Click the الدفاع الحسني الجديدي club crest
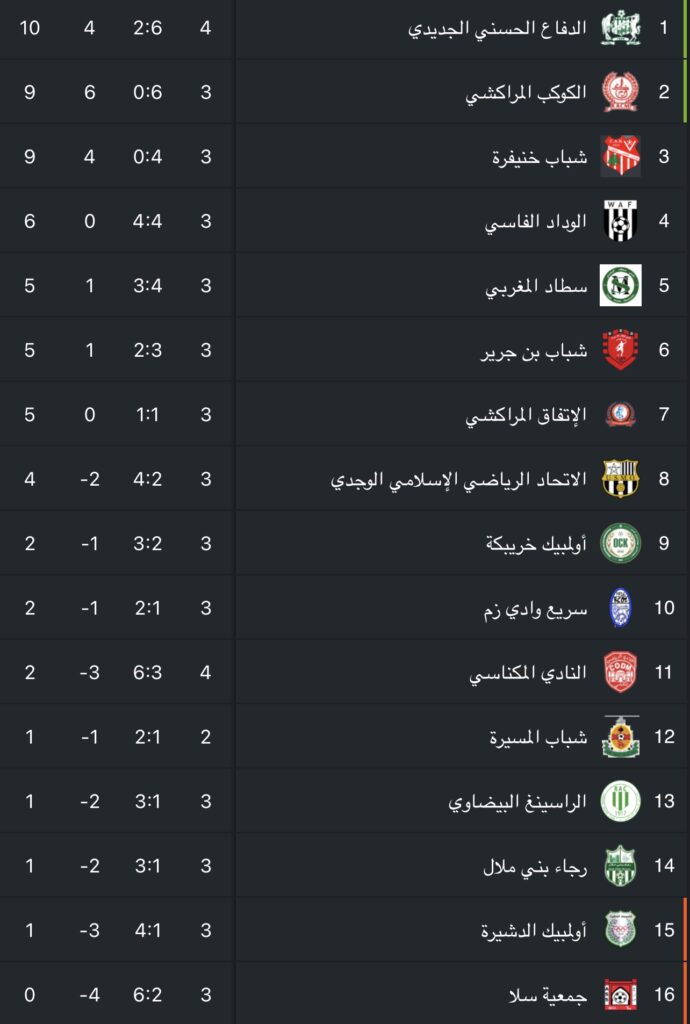The height and width of the screenshot is (1024, 690). 620,27
